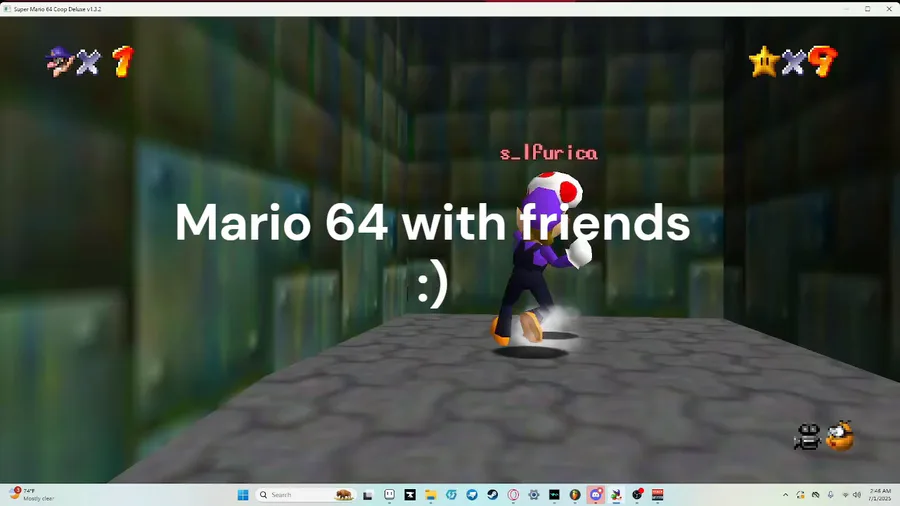Open the Discord taskbar icon

(596, 495)
